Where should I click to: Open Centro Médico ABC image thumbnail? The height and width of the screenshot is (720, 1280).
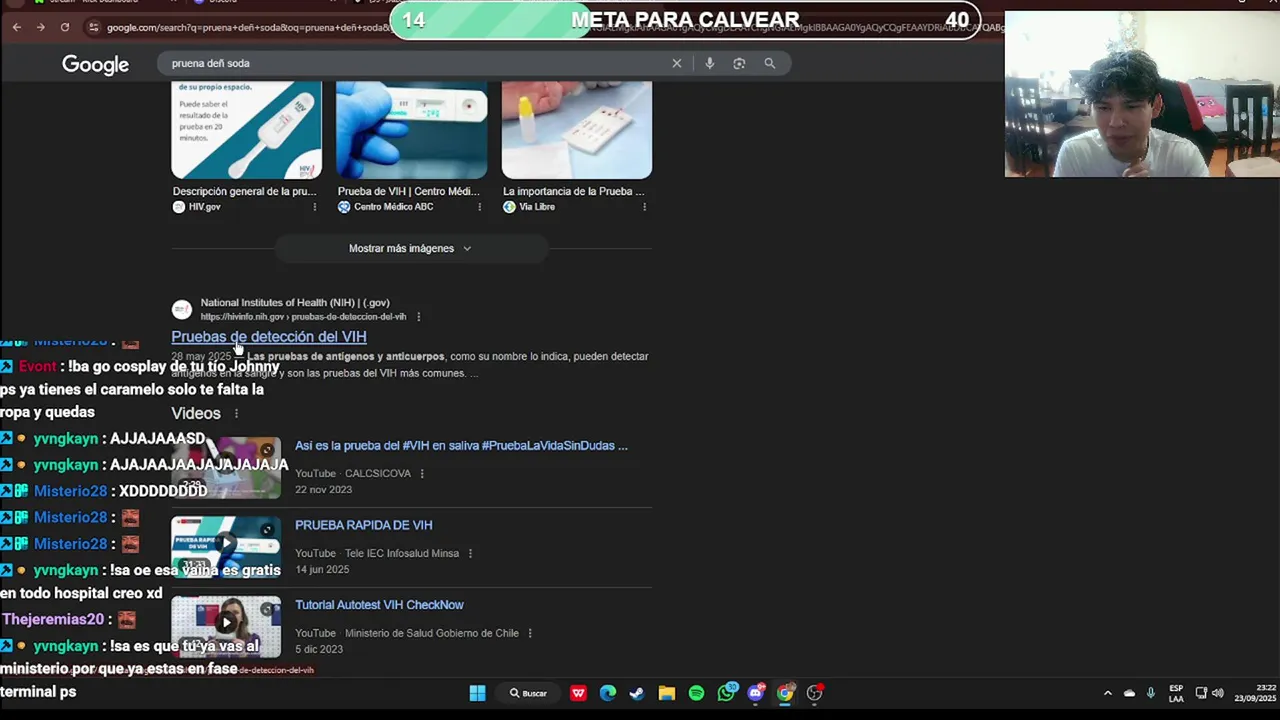pyautogui.click(x=411, y=130)
